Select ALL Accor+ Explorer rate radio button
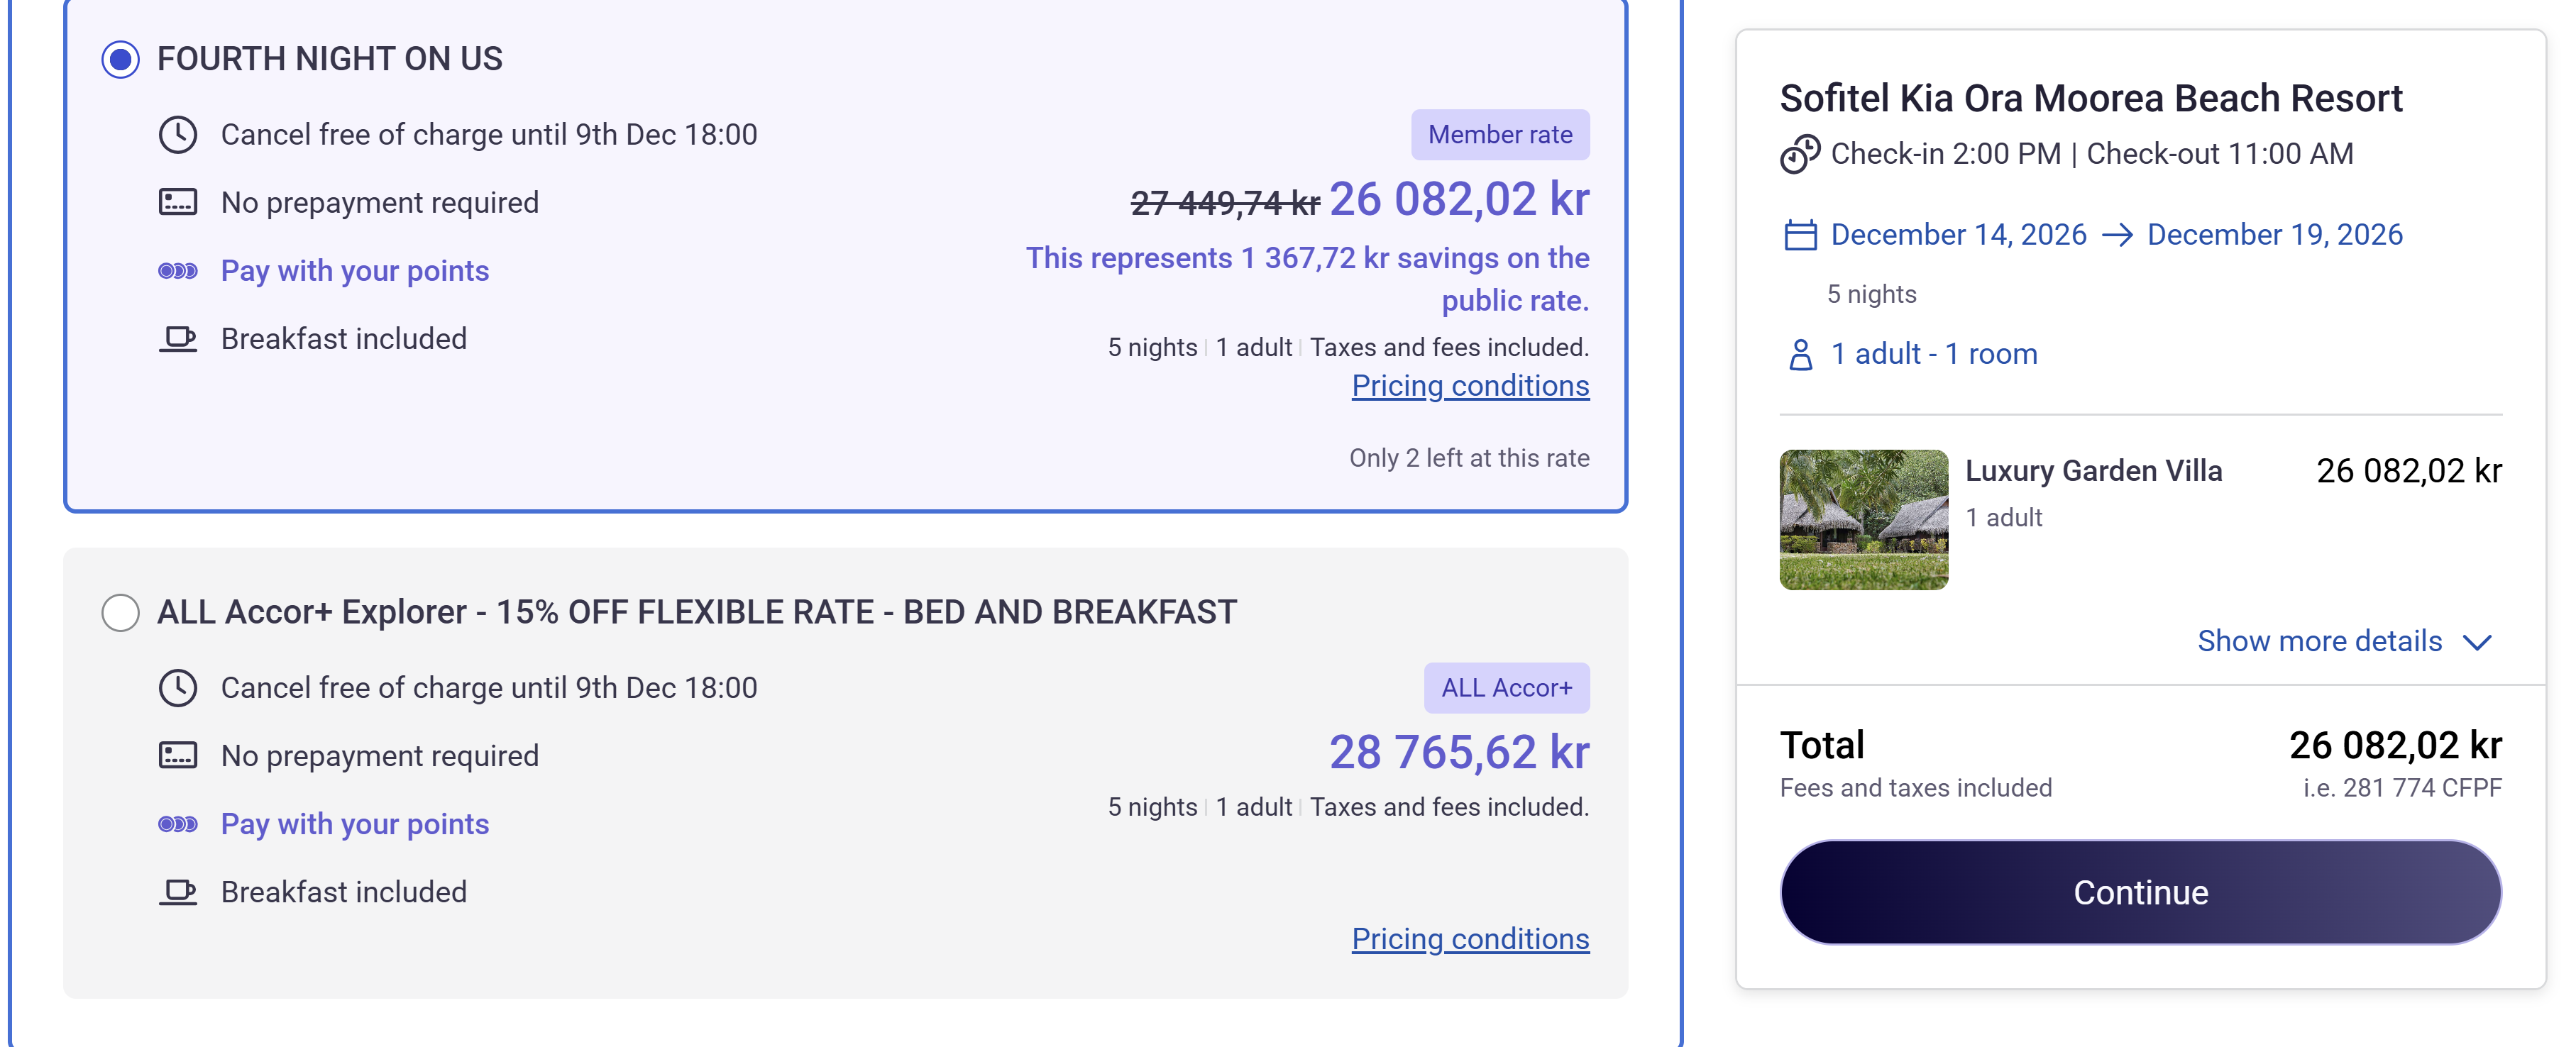2576x1047 pixels. pos(120,612)
